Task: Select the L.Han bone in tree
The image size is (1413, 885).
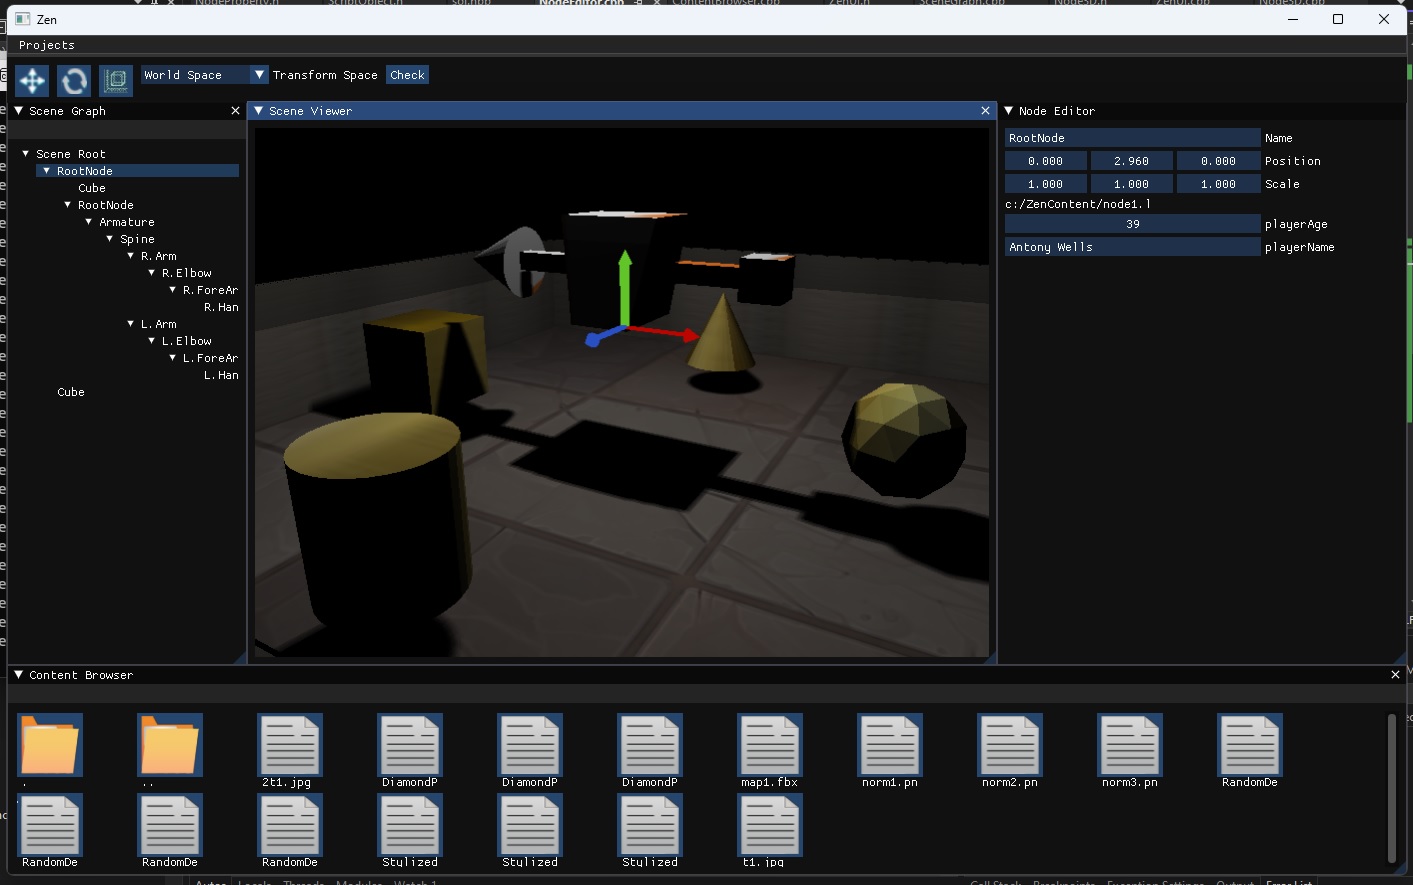Action: coord(221,375)
